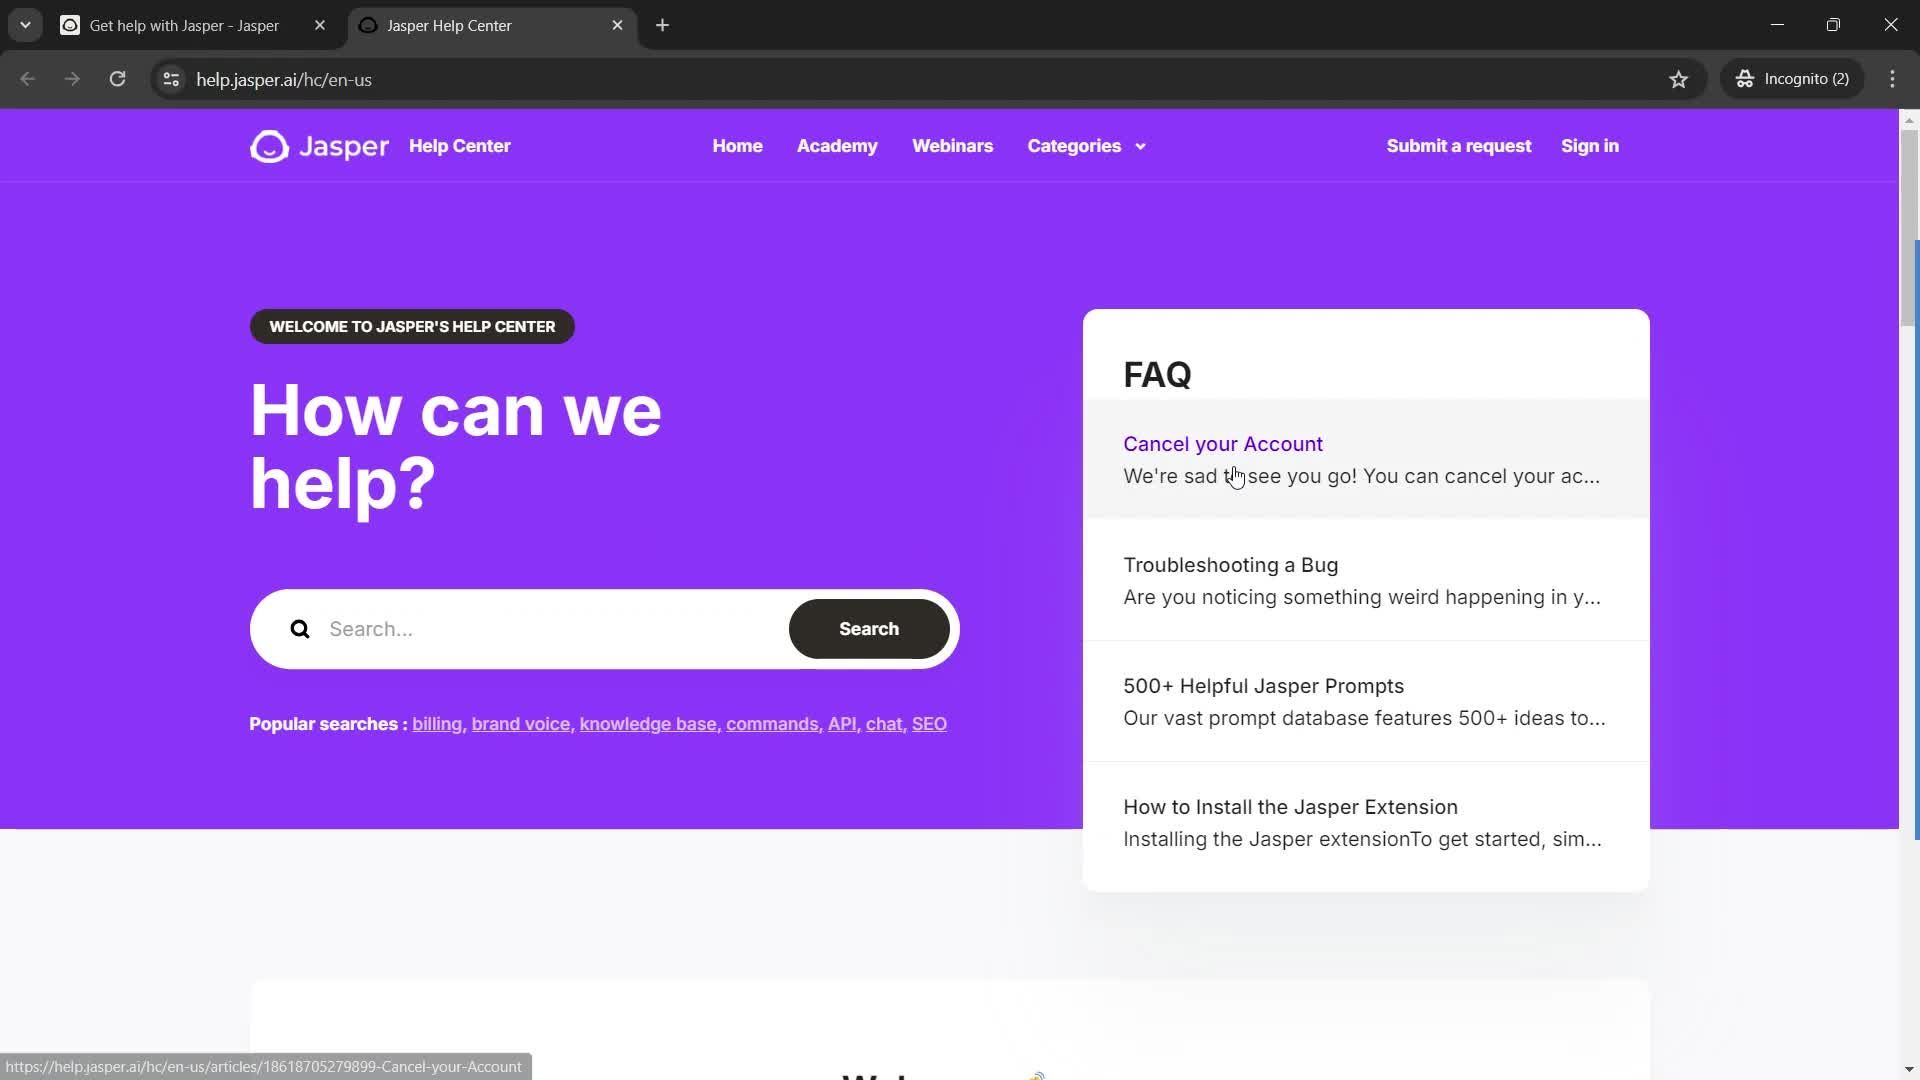Switch to the Get help with Jasper tab
Screen dimensions: 1920x1080
tap(184, 25)
